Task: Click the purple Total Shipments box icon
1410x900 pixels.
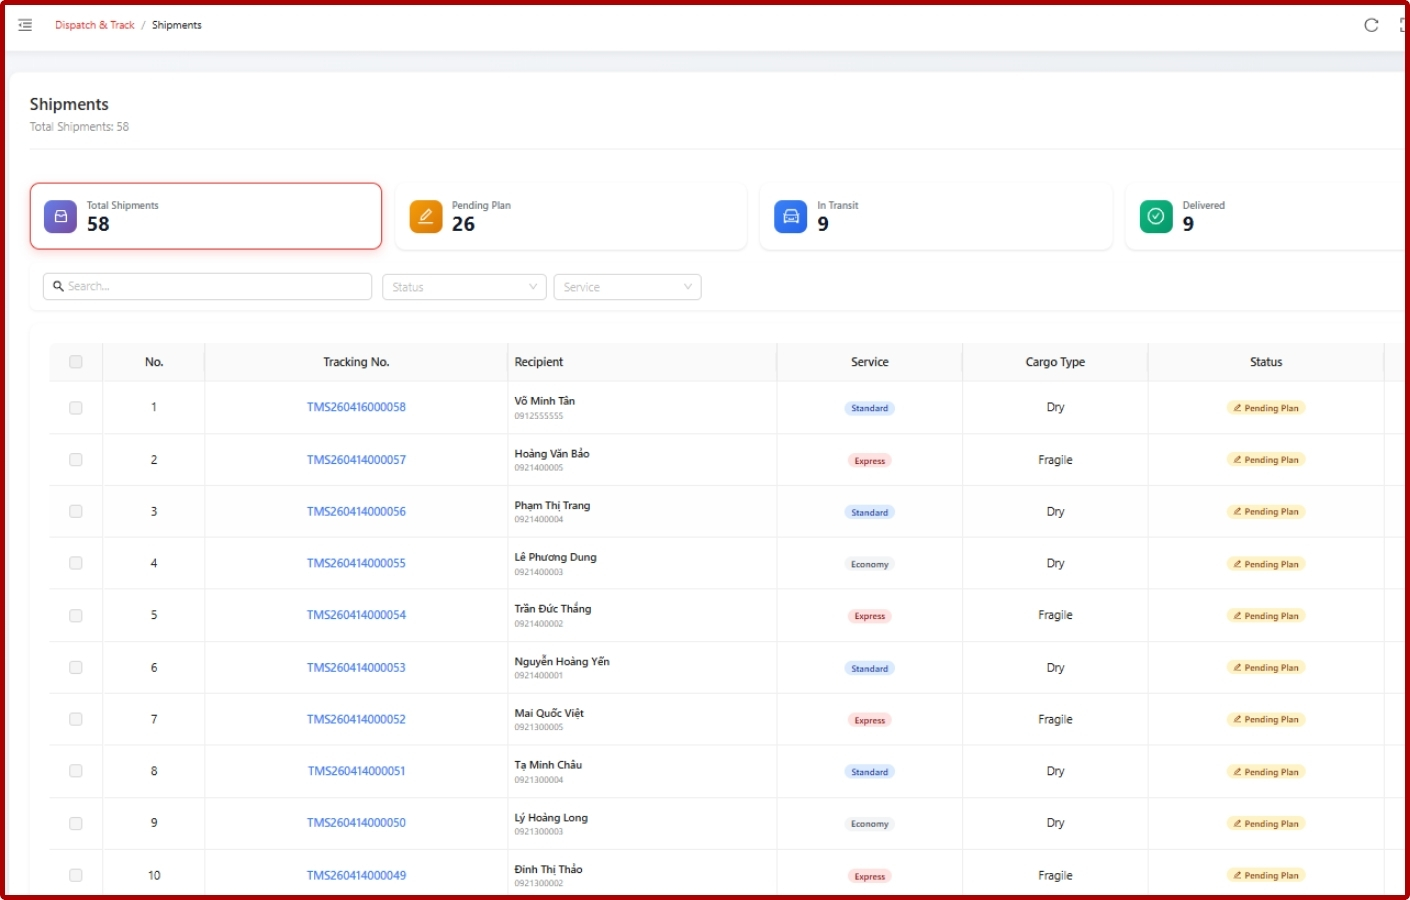Action: [60, 216]
